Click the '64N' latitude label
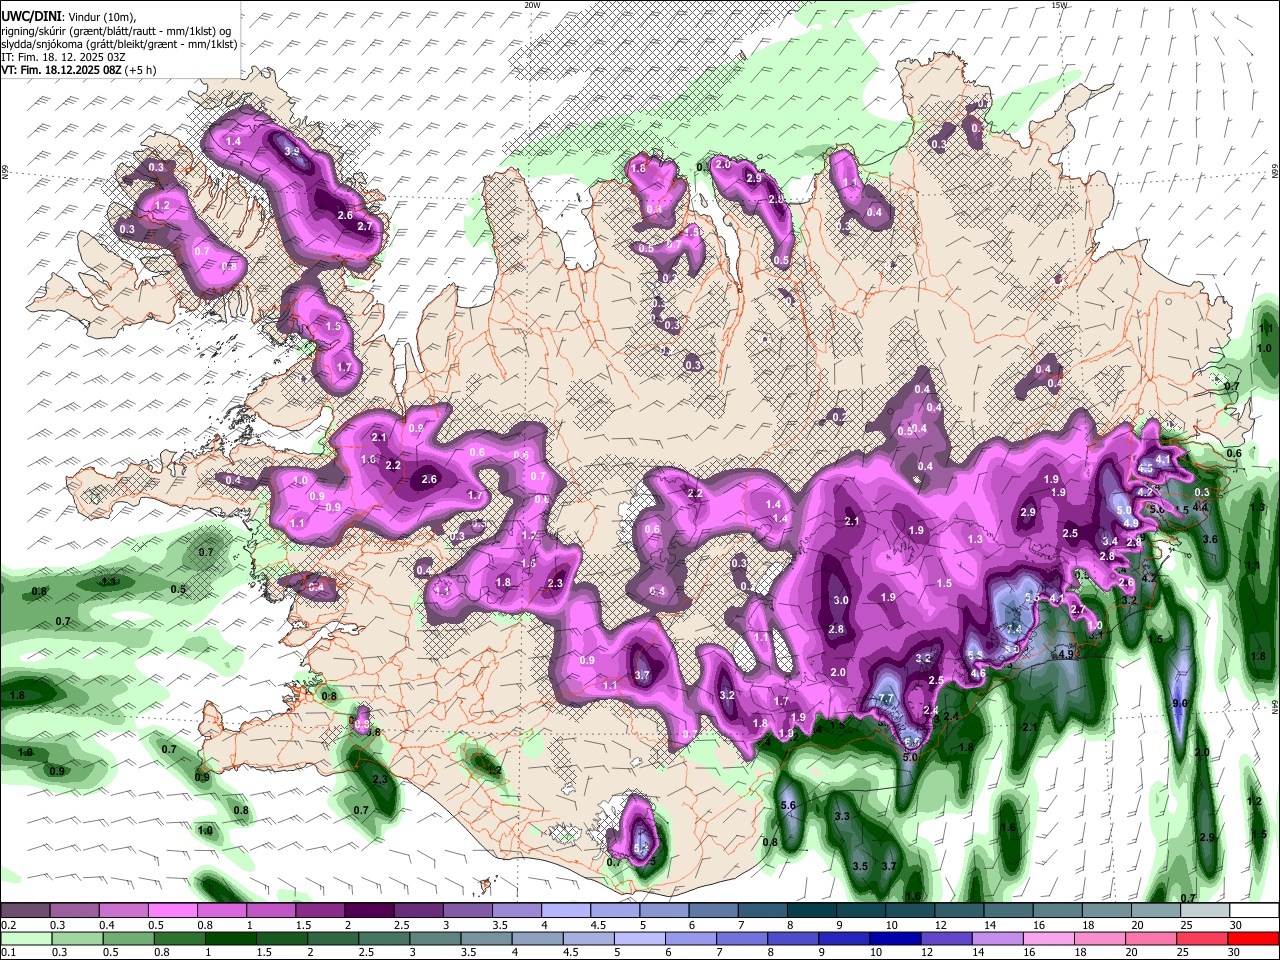Screen dimensions: 1280x960 [1275, 705]
